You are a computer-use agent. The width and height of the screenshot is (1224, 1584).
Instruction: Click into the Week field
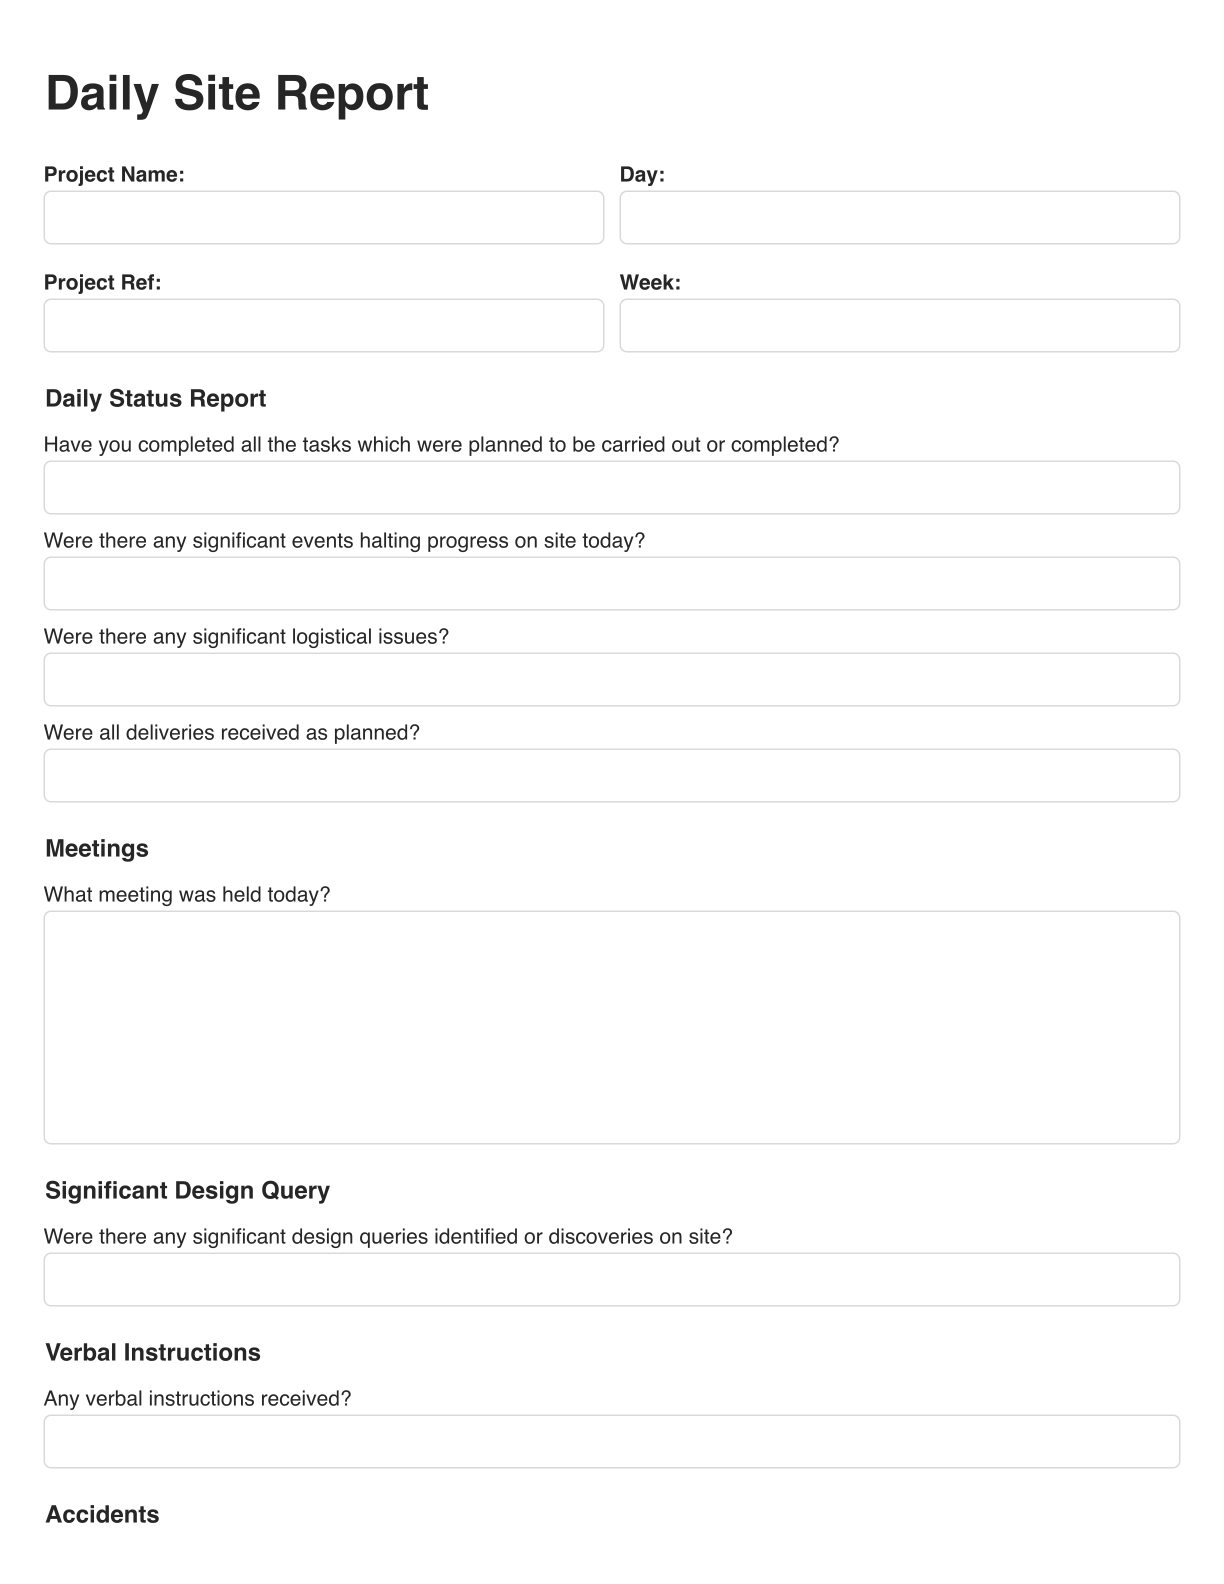point(899,326)
